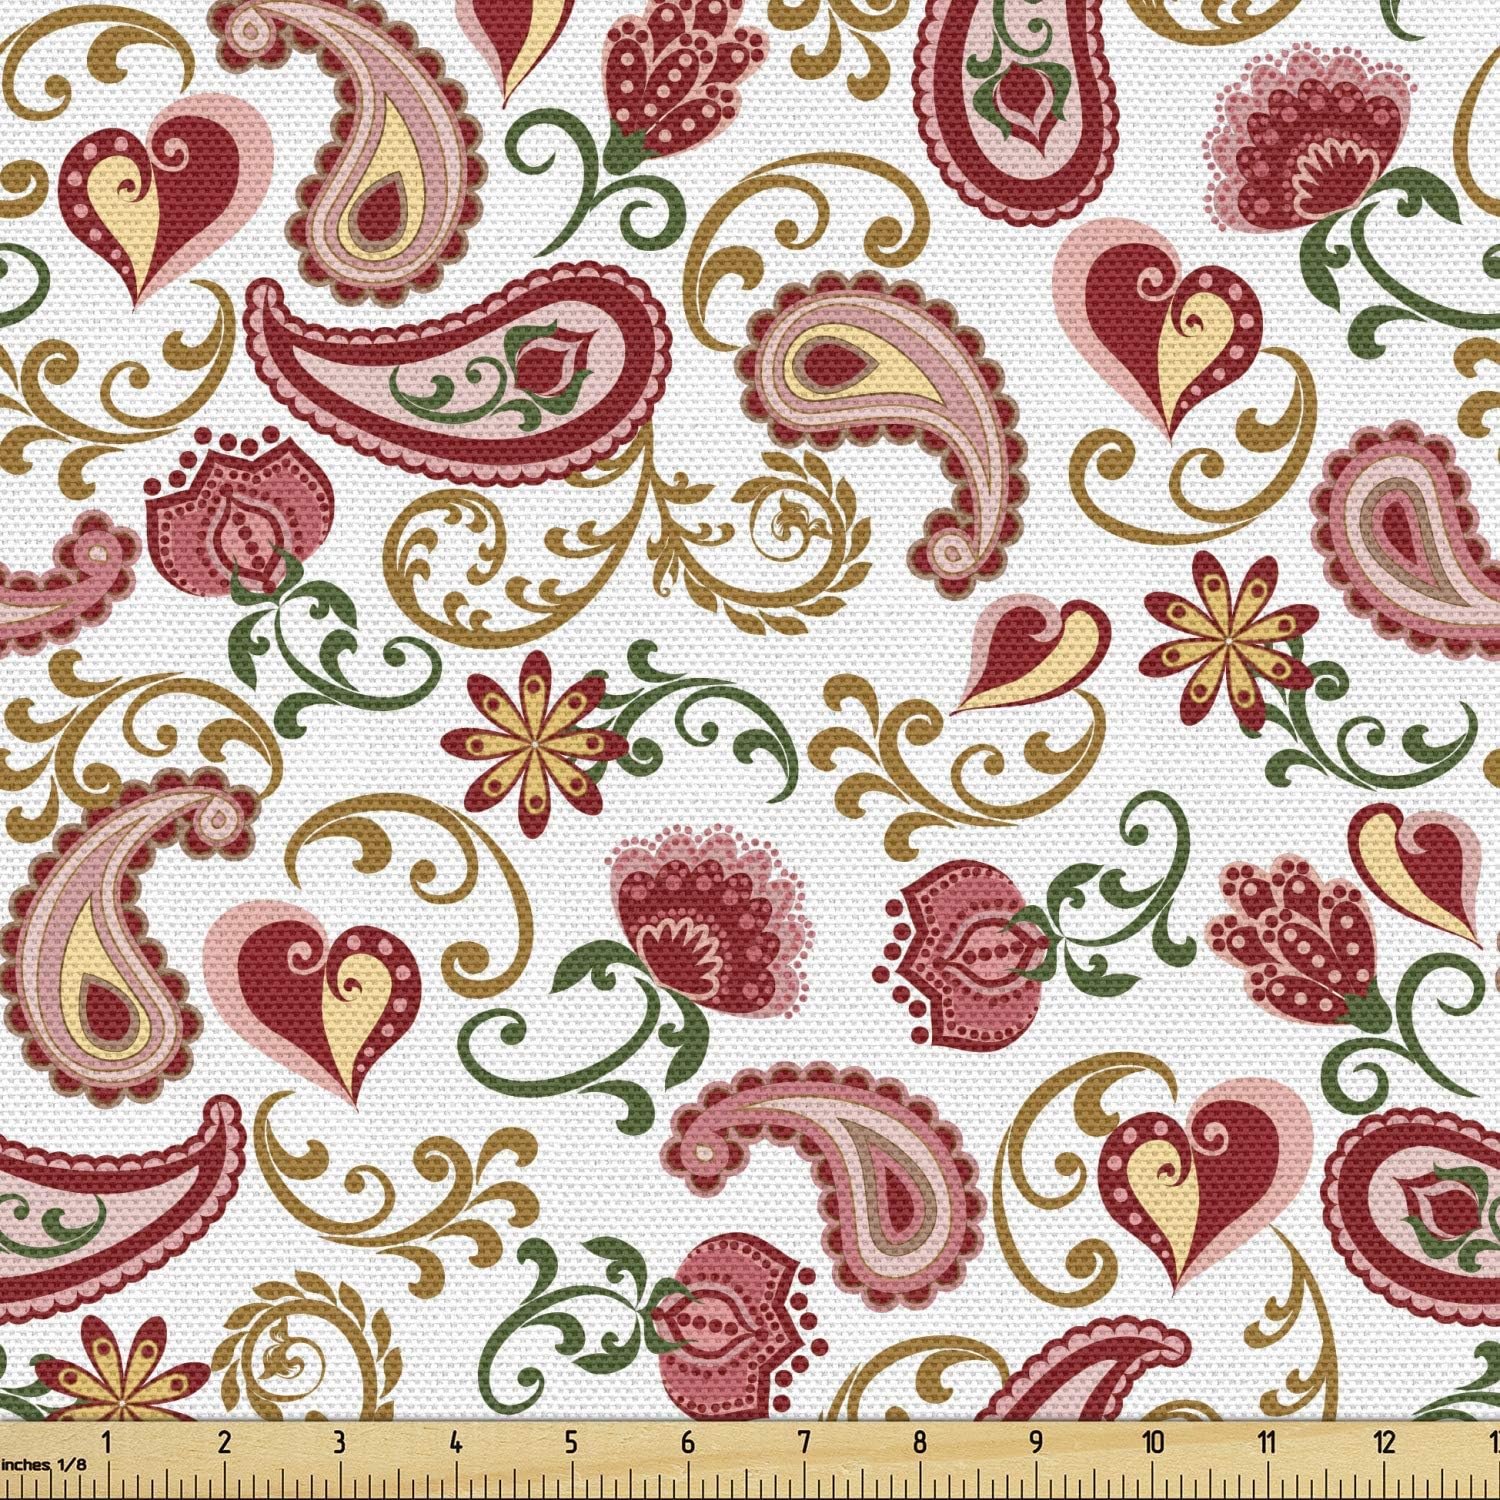Select the ruler number 6
Viewport: 1500px width, 1500px height.
point(687,1442)
